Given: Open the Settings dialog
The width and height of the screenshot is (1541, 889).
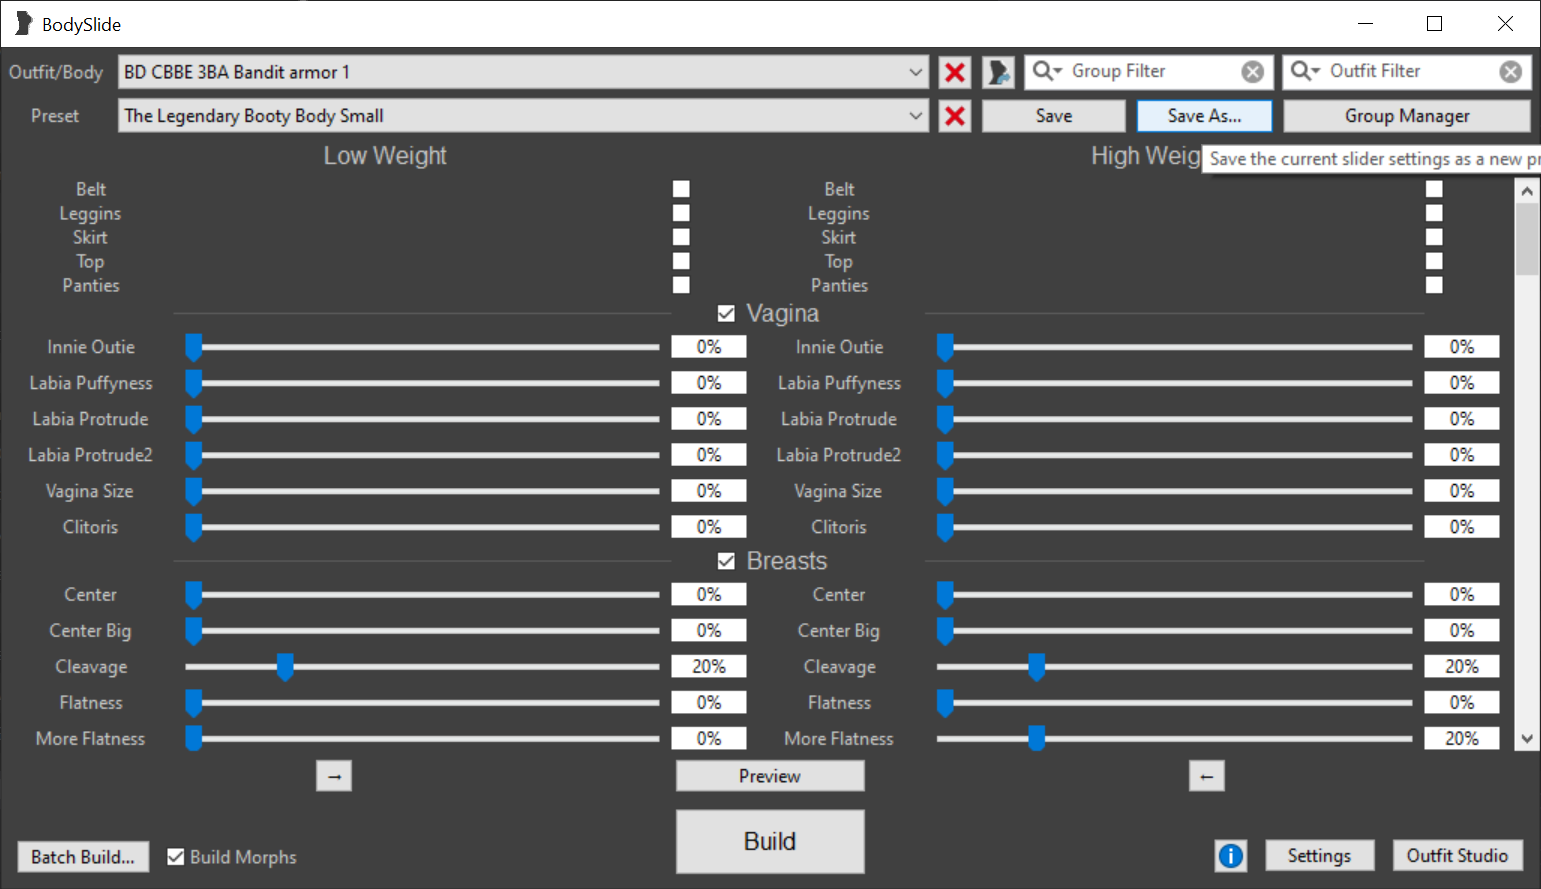Looking at the screenshot, I should pyautogui.click(x=1319, y=856).
